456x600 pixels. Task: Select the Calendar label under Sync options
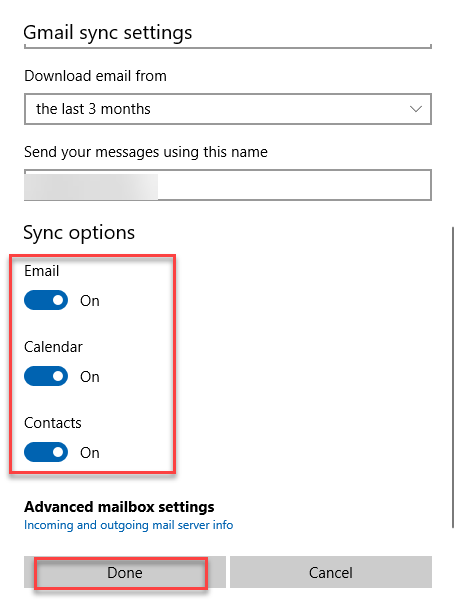53,347
